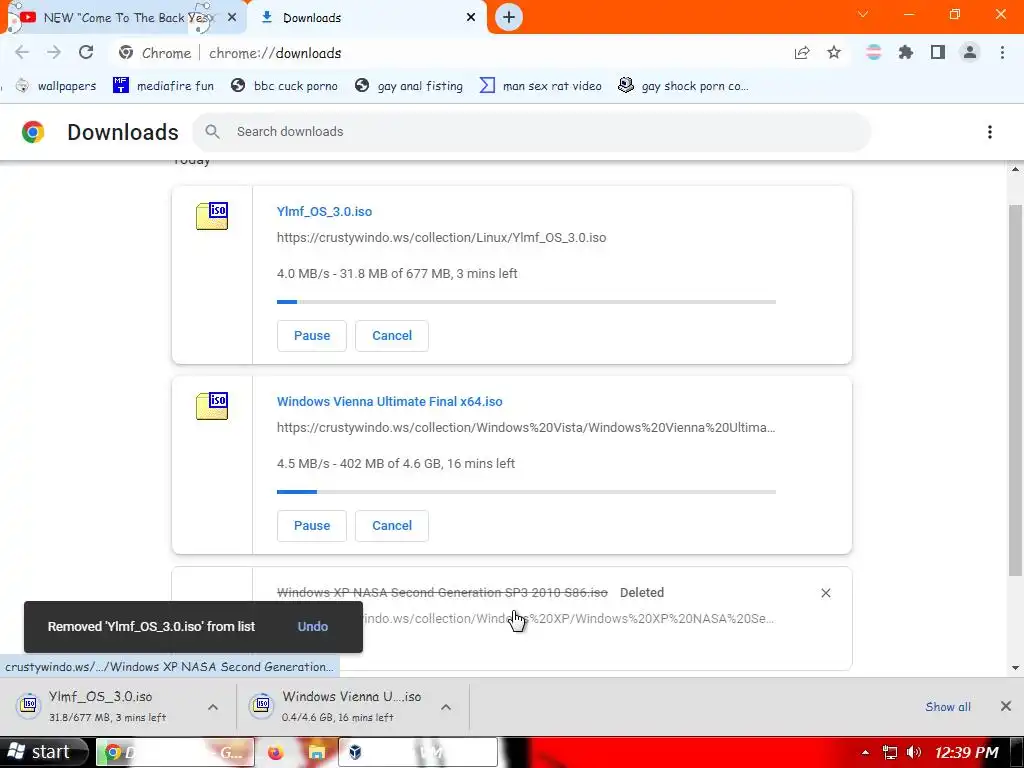Open the mediafire fun bookmark
The width and height of the screenshot is (1024, 768).
tap(163, 86)
